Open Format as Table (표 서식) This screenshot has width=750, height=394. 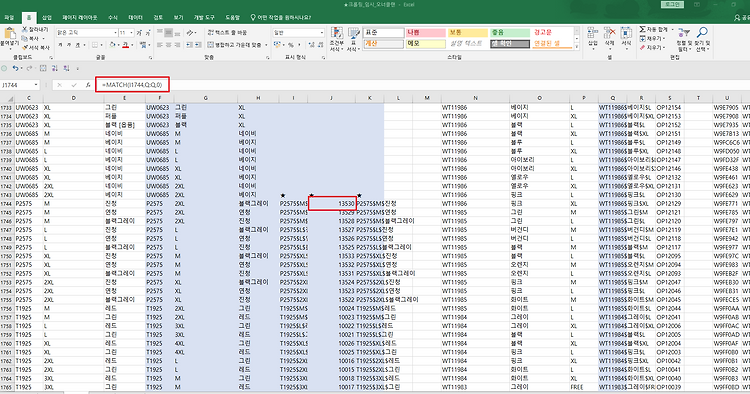coord(353,40)
